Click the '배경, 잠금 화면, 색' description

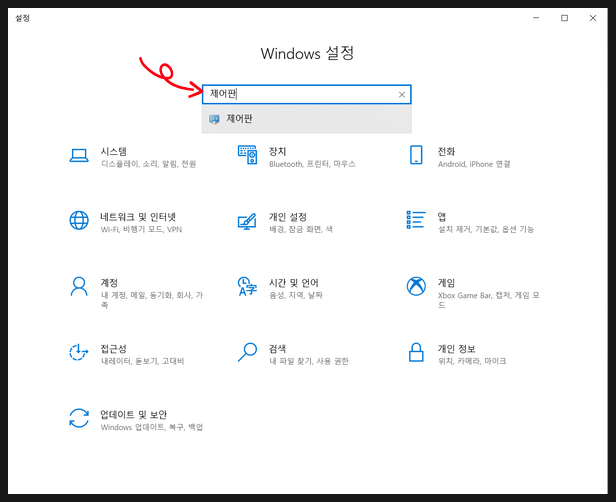tap(301, 229)
